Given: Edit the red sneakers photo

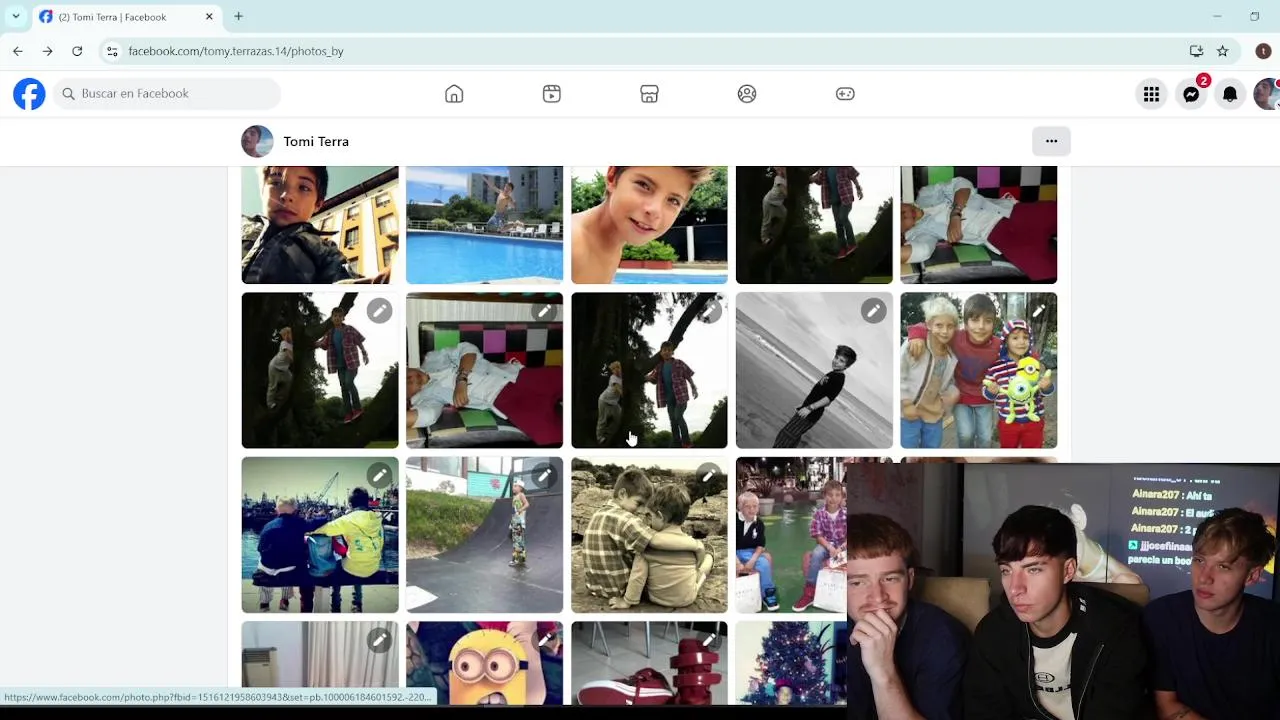Looking at the screenshot, I should [x=708, y=640].
